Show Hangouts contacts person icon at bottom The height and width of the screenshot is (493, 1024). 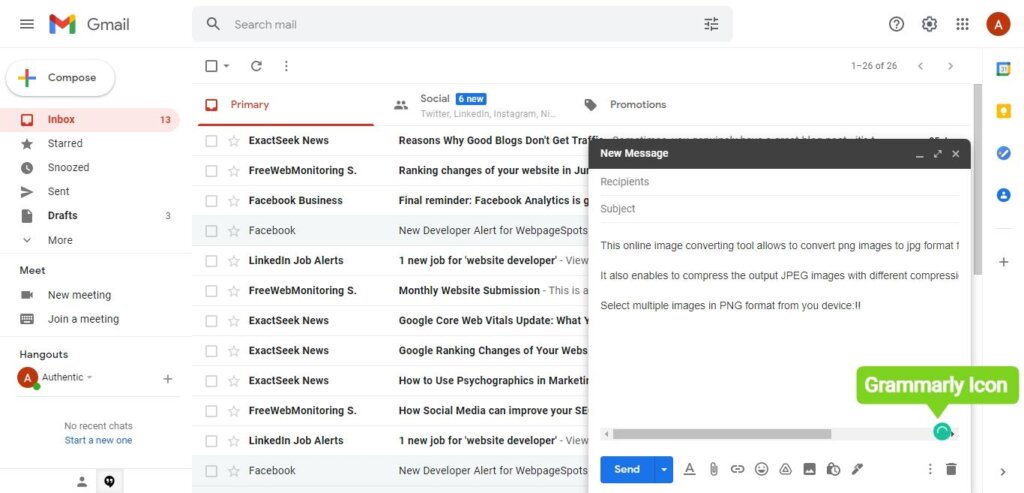tap(82, 482)
